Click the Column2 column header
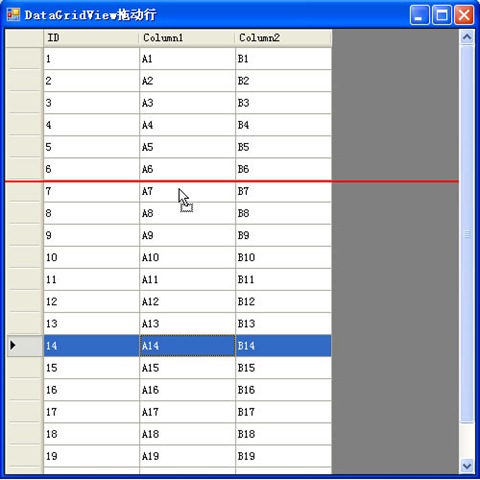 [283, 38]
